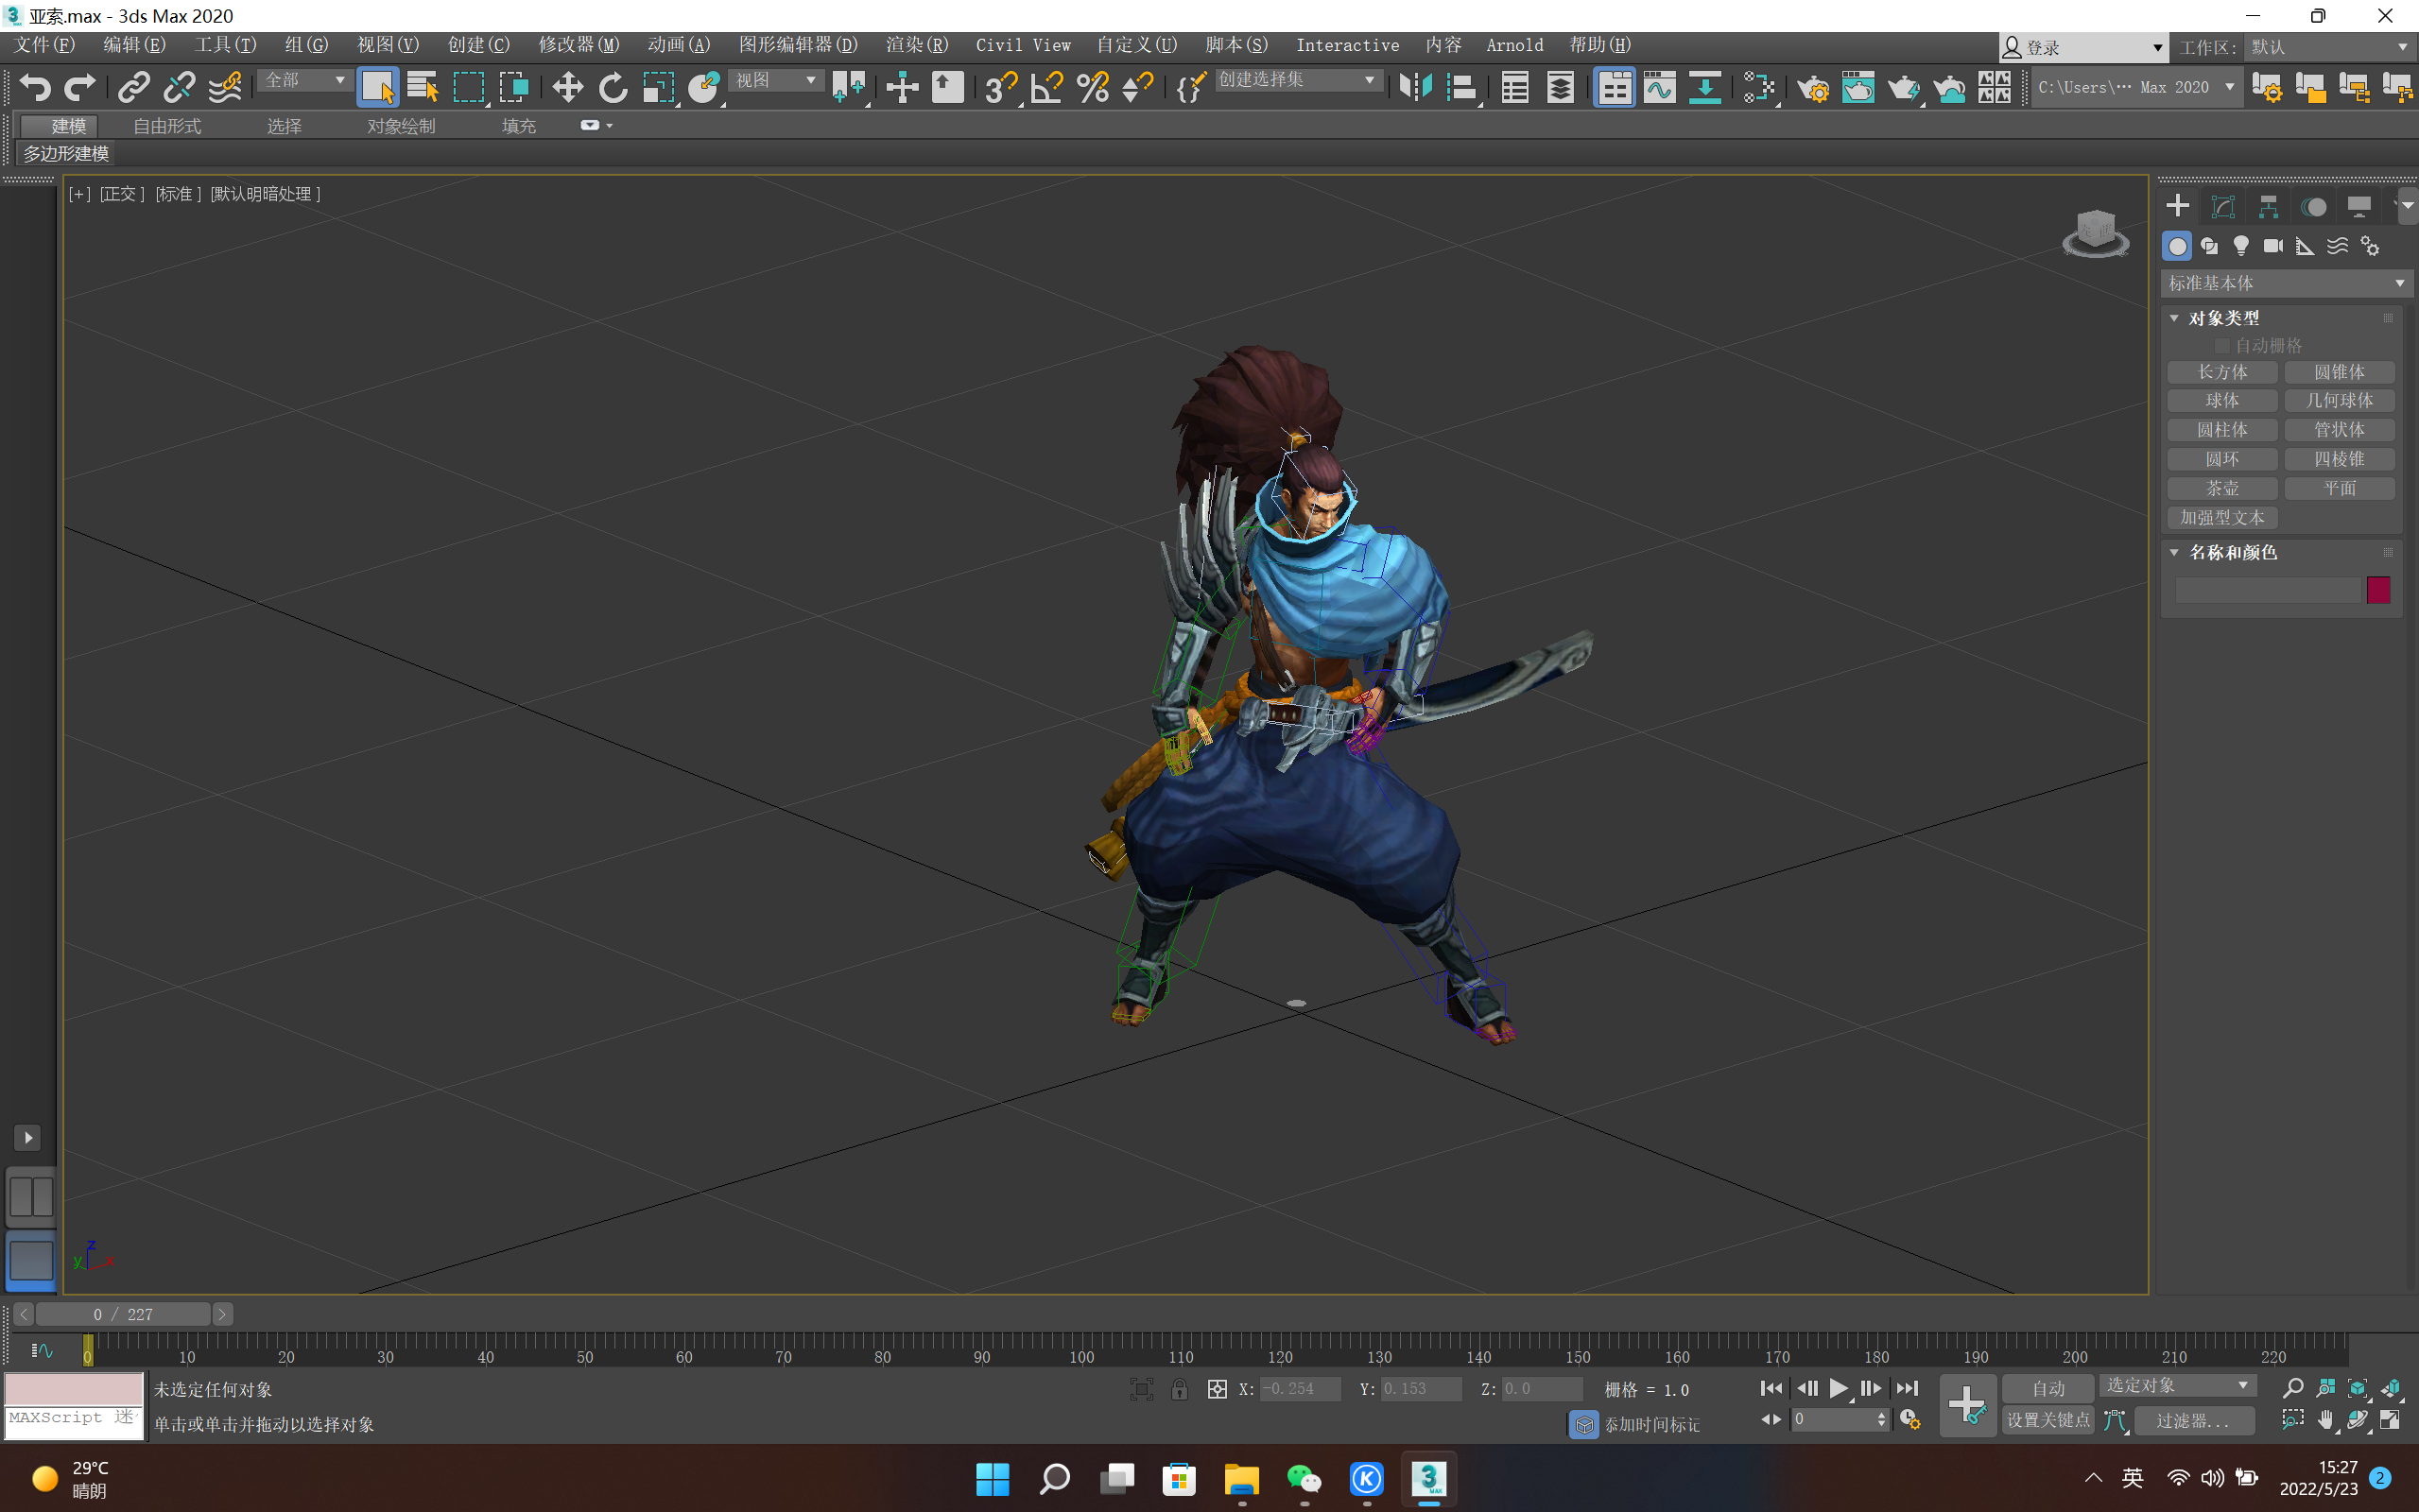Toggle the 3D Snaps button
This screenshot has width=2419, height=1512.
[x=1000, y=88]
